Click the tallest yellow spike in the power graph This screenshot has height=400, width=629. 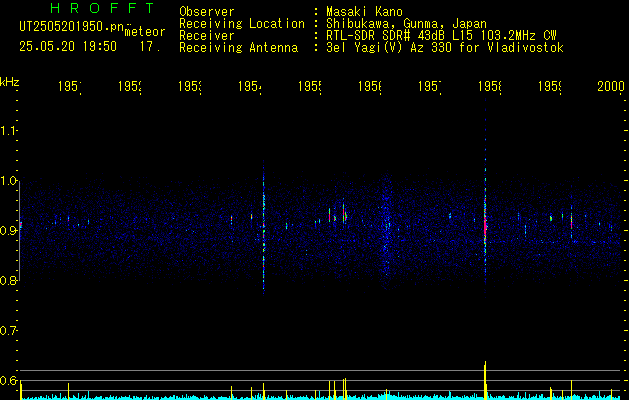pyautogui.click(x=485, y=379)
